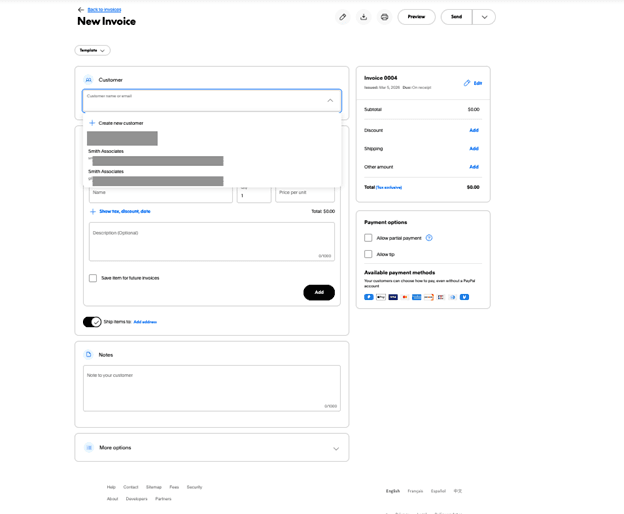Click the Preview button
624x514 pixels.
point(416,17)
